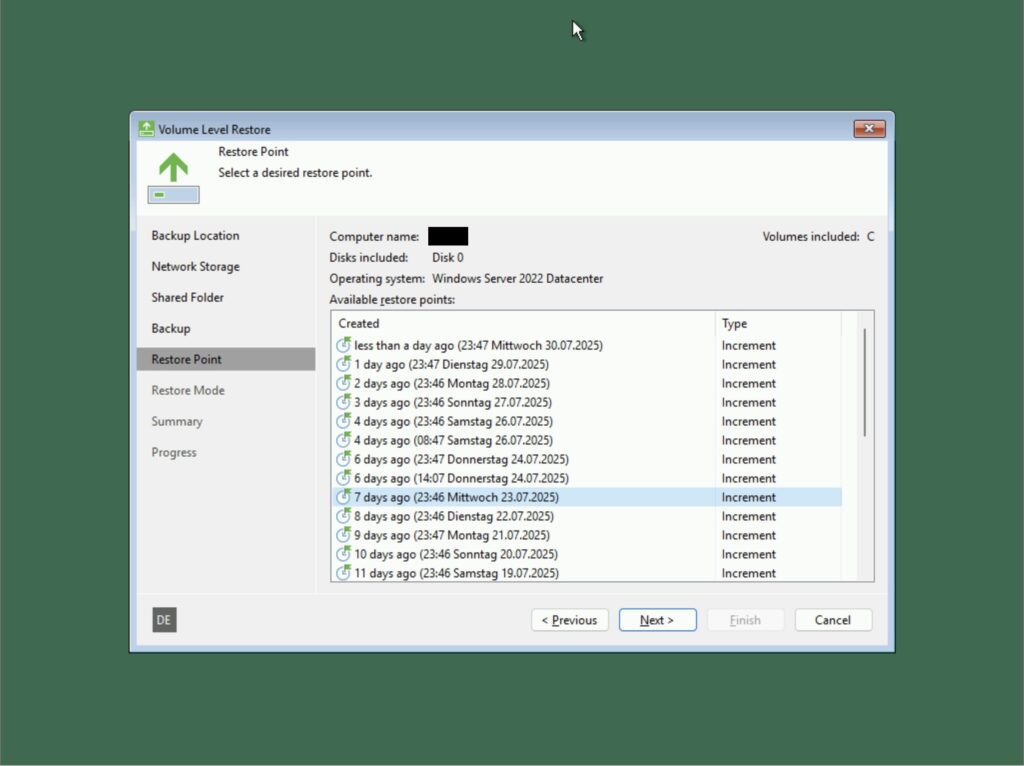Click the clock icon for the 14:07 Donnerstag entry
1024x766 pixels.
pyautogui.click(x=343, y=478)
